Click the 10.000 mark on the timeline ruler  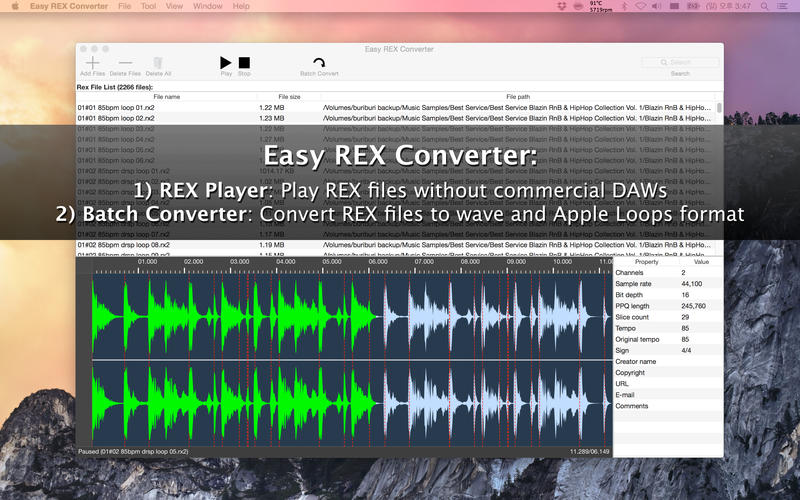click(x=563, y=261)
